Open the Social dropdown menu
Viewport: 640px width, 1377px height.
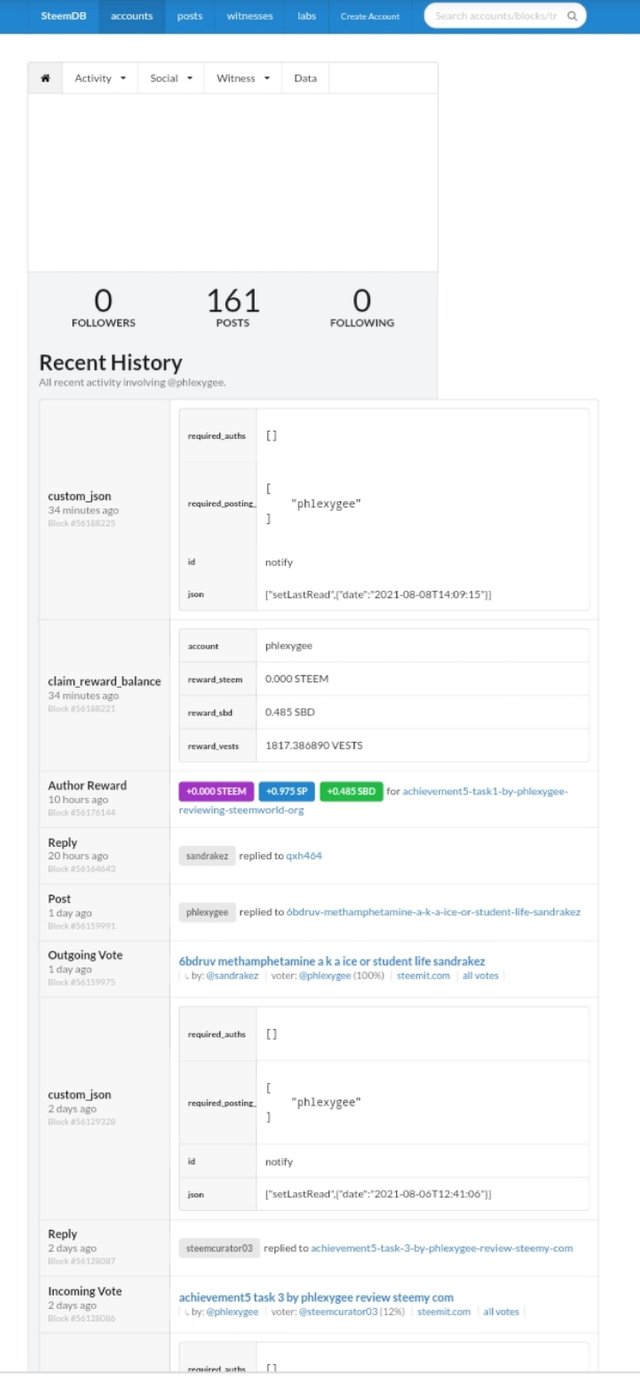point(170,78)
